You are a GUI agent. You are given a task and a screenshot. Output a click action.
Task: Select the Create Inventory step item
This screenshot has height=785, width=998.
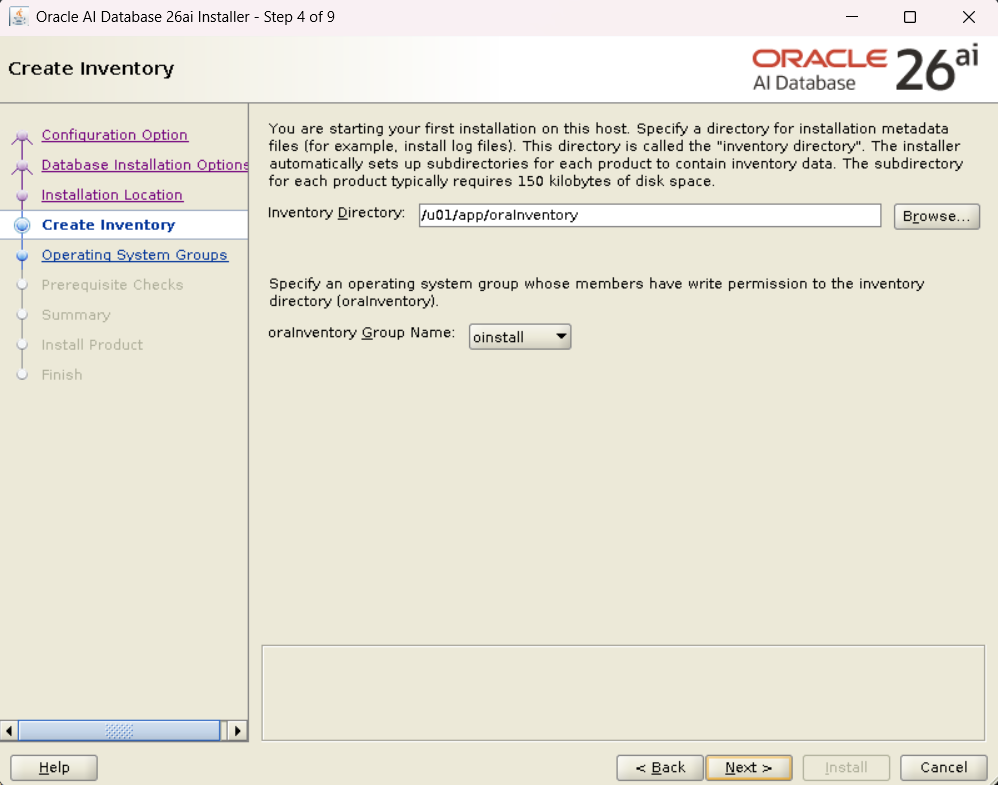[x=108, y=225]
